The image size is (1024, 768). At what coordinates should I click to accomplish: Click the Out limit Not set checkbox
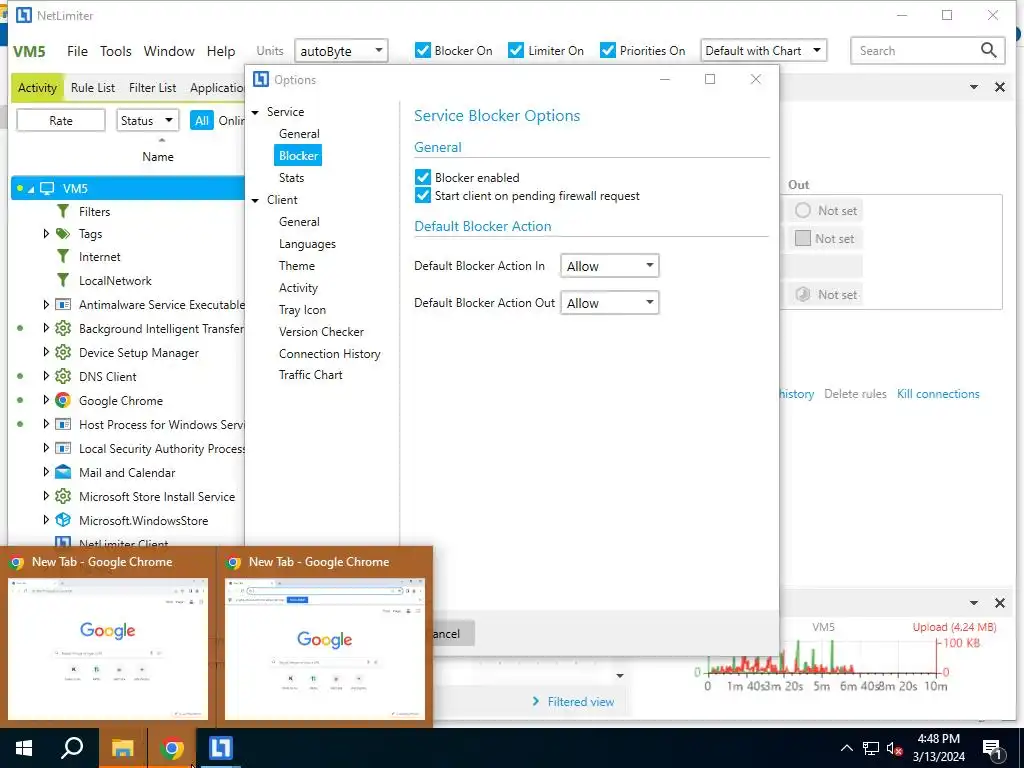(x=803, y=238)
